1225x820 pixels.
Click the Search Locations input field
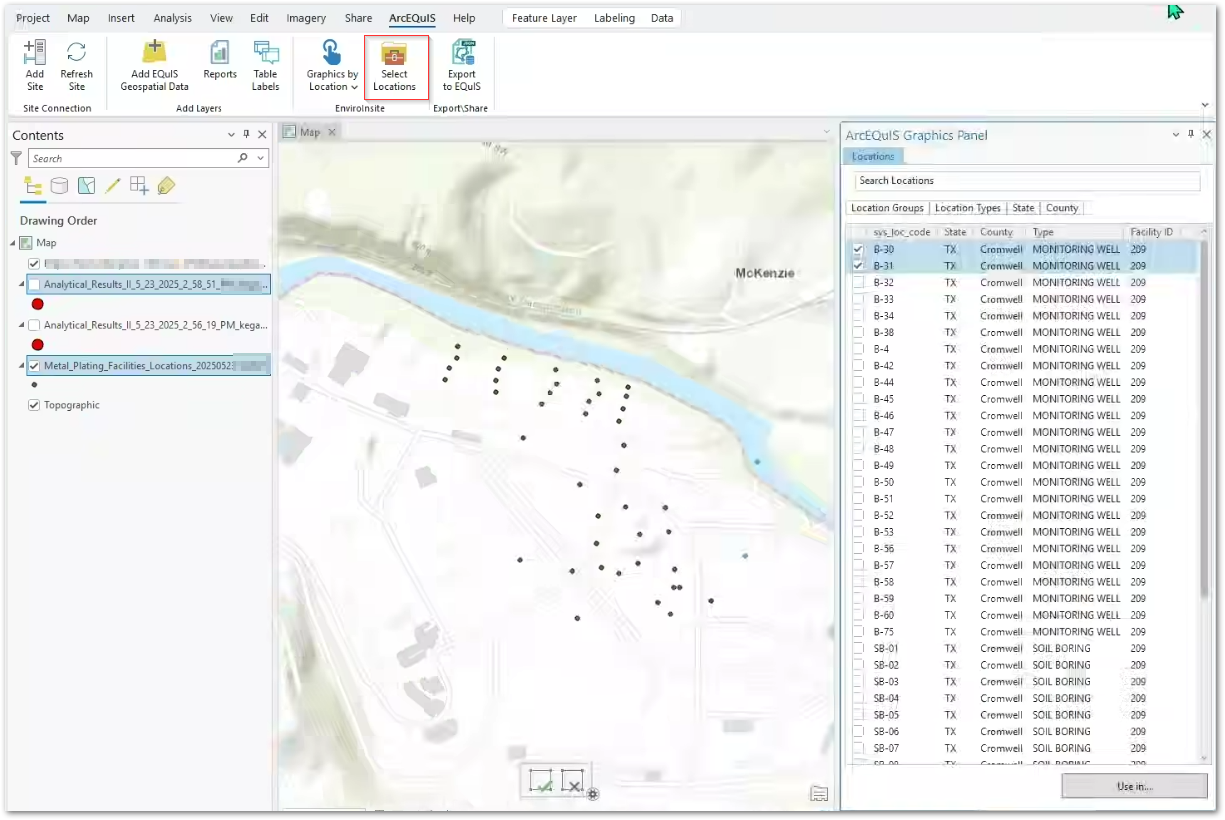(x=1027, y=181)
